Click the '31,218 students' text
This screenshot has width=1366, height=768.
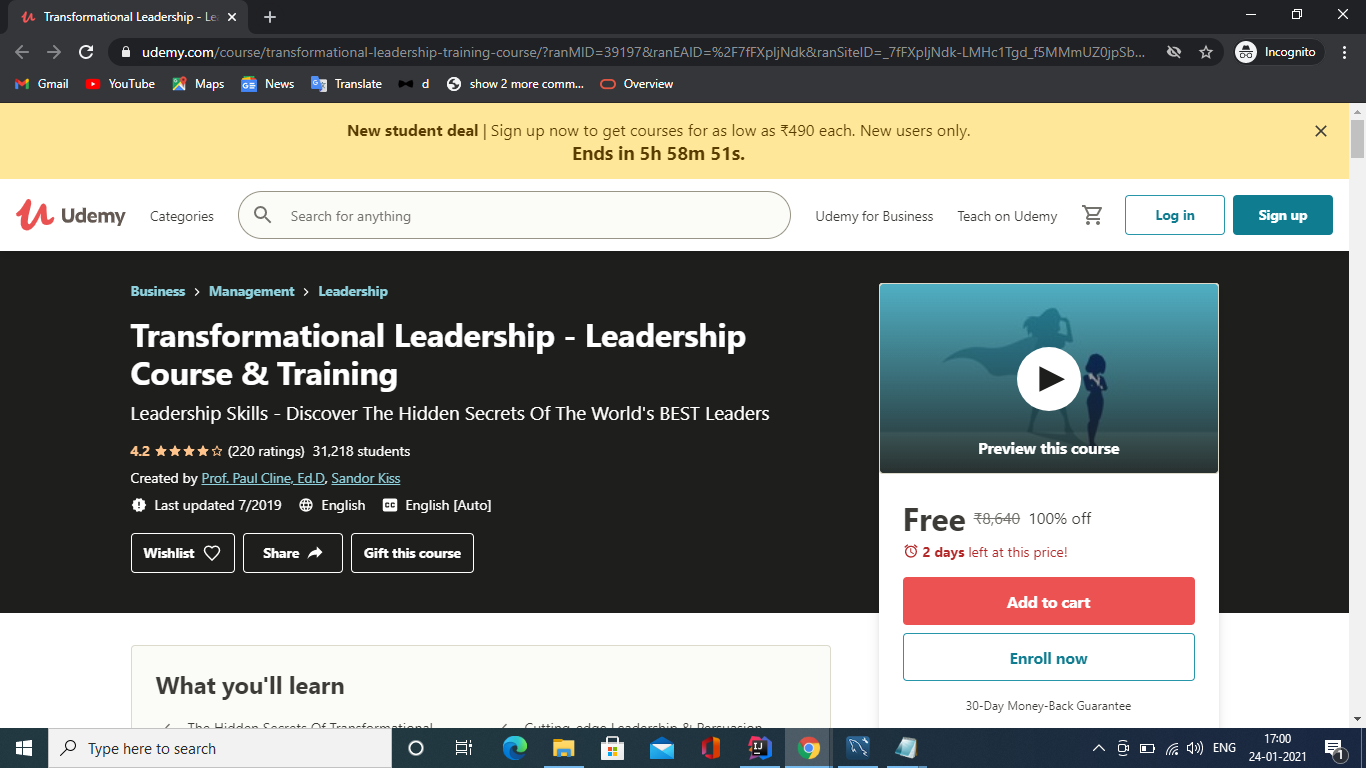362,451
